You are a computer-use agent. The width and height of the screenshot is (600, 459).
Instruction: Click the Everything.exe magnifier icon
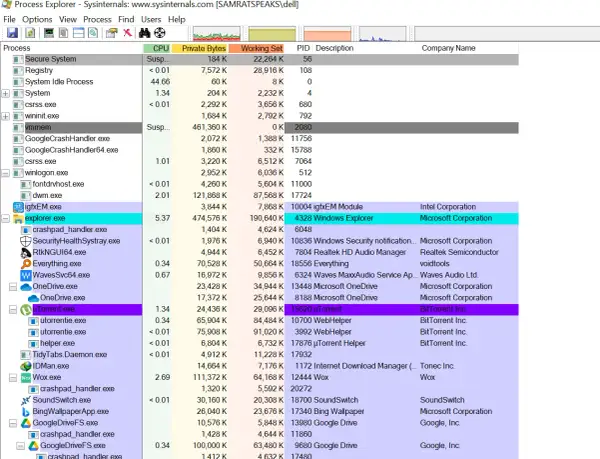click(26, 264)
